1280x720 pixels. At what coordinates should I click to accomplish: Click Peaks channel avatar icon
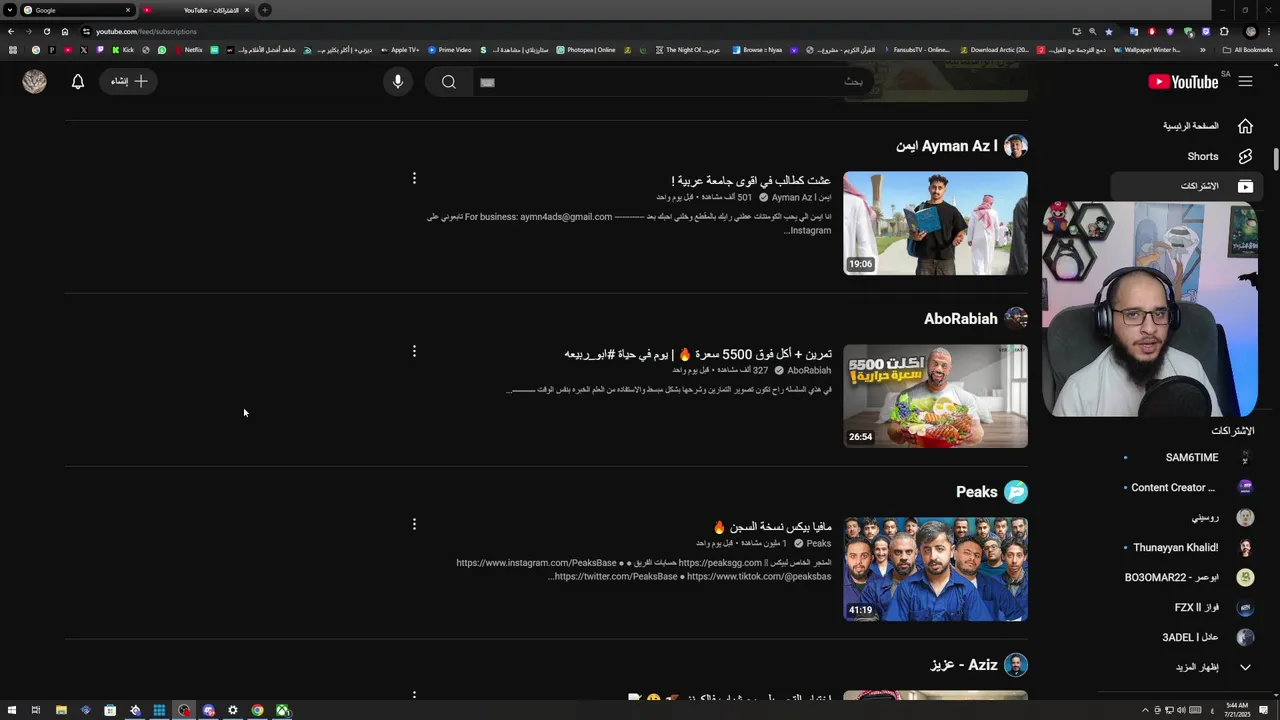pyautogui.click(x=1016, y=492)
